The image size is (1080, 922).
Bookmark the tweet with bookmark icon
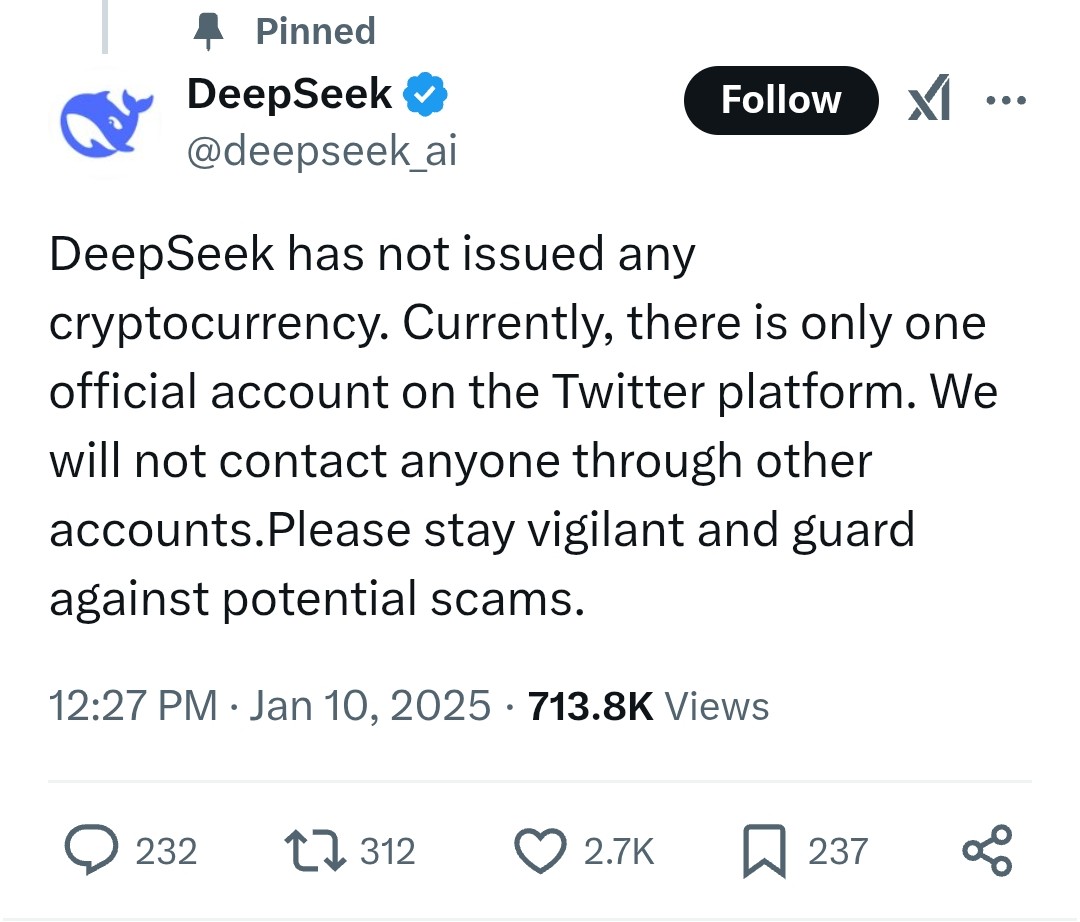pyautogui.click(x=764, y=851)
